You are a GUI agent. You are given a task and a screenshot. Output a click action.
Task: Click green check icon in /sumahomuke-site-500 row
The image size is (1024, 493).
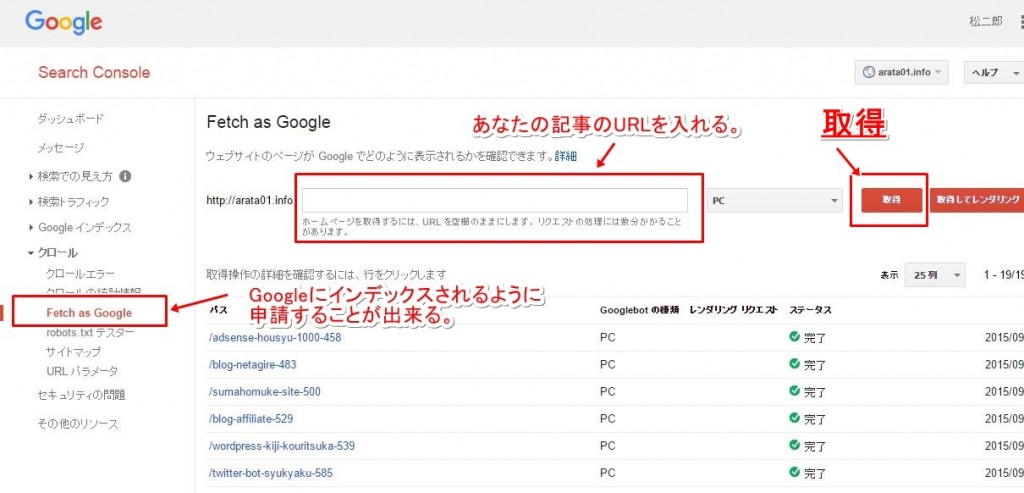(x=794, y=390)
